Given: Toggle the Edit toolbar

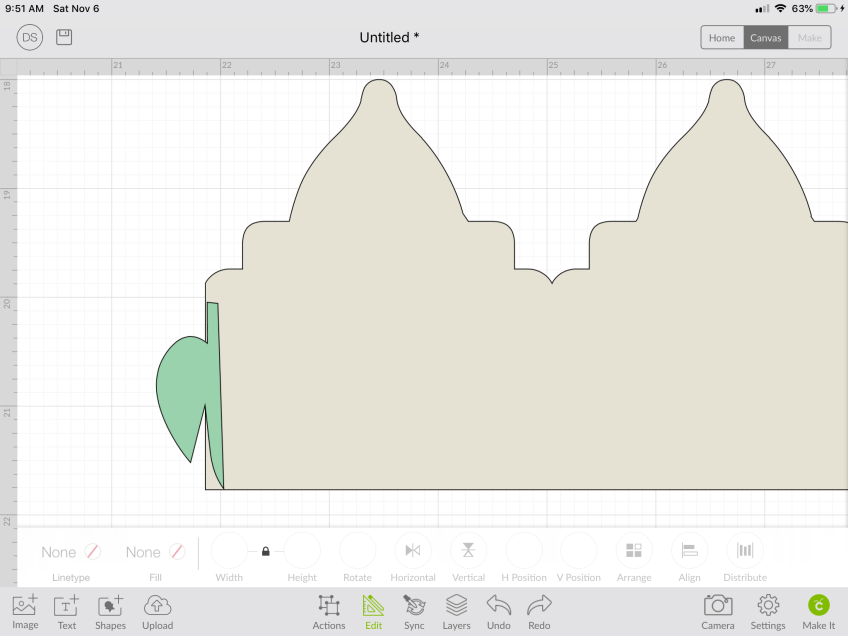Looking at the screenshot, I should coord(373,610).
